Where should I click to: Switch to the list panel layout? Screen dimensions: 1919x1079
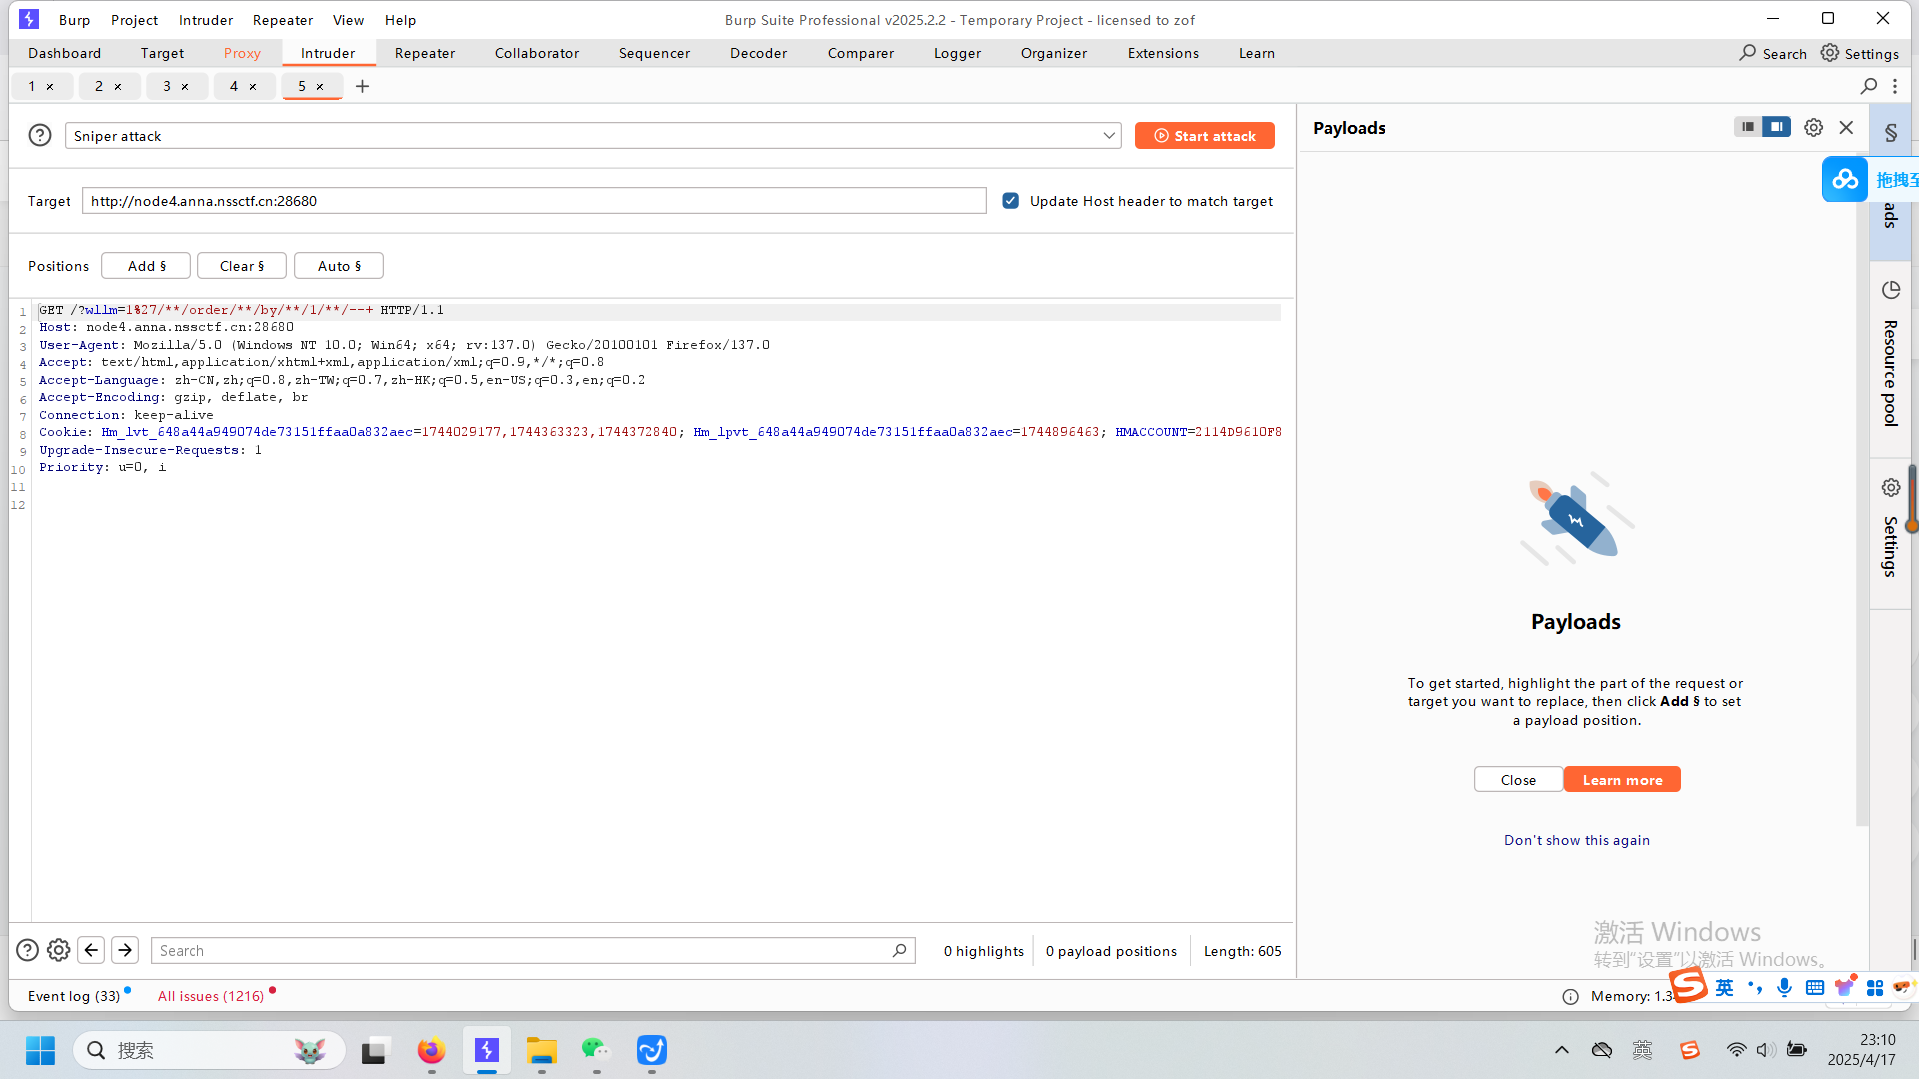(x=1748, y=126)
